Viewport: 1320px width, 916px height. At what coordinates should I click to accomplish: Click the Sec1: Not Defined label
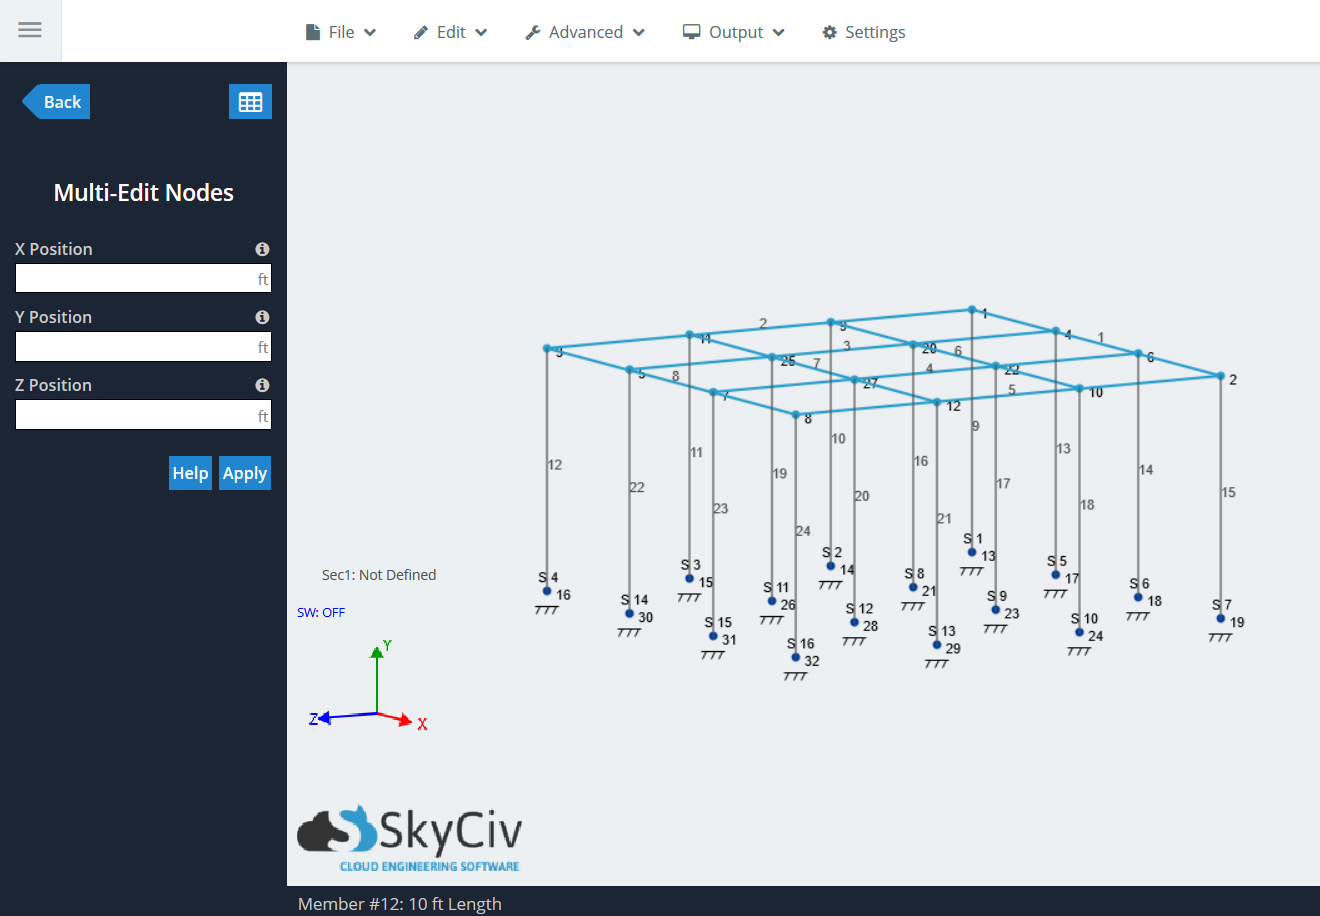tap(379, 575)
